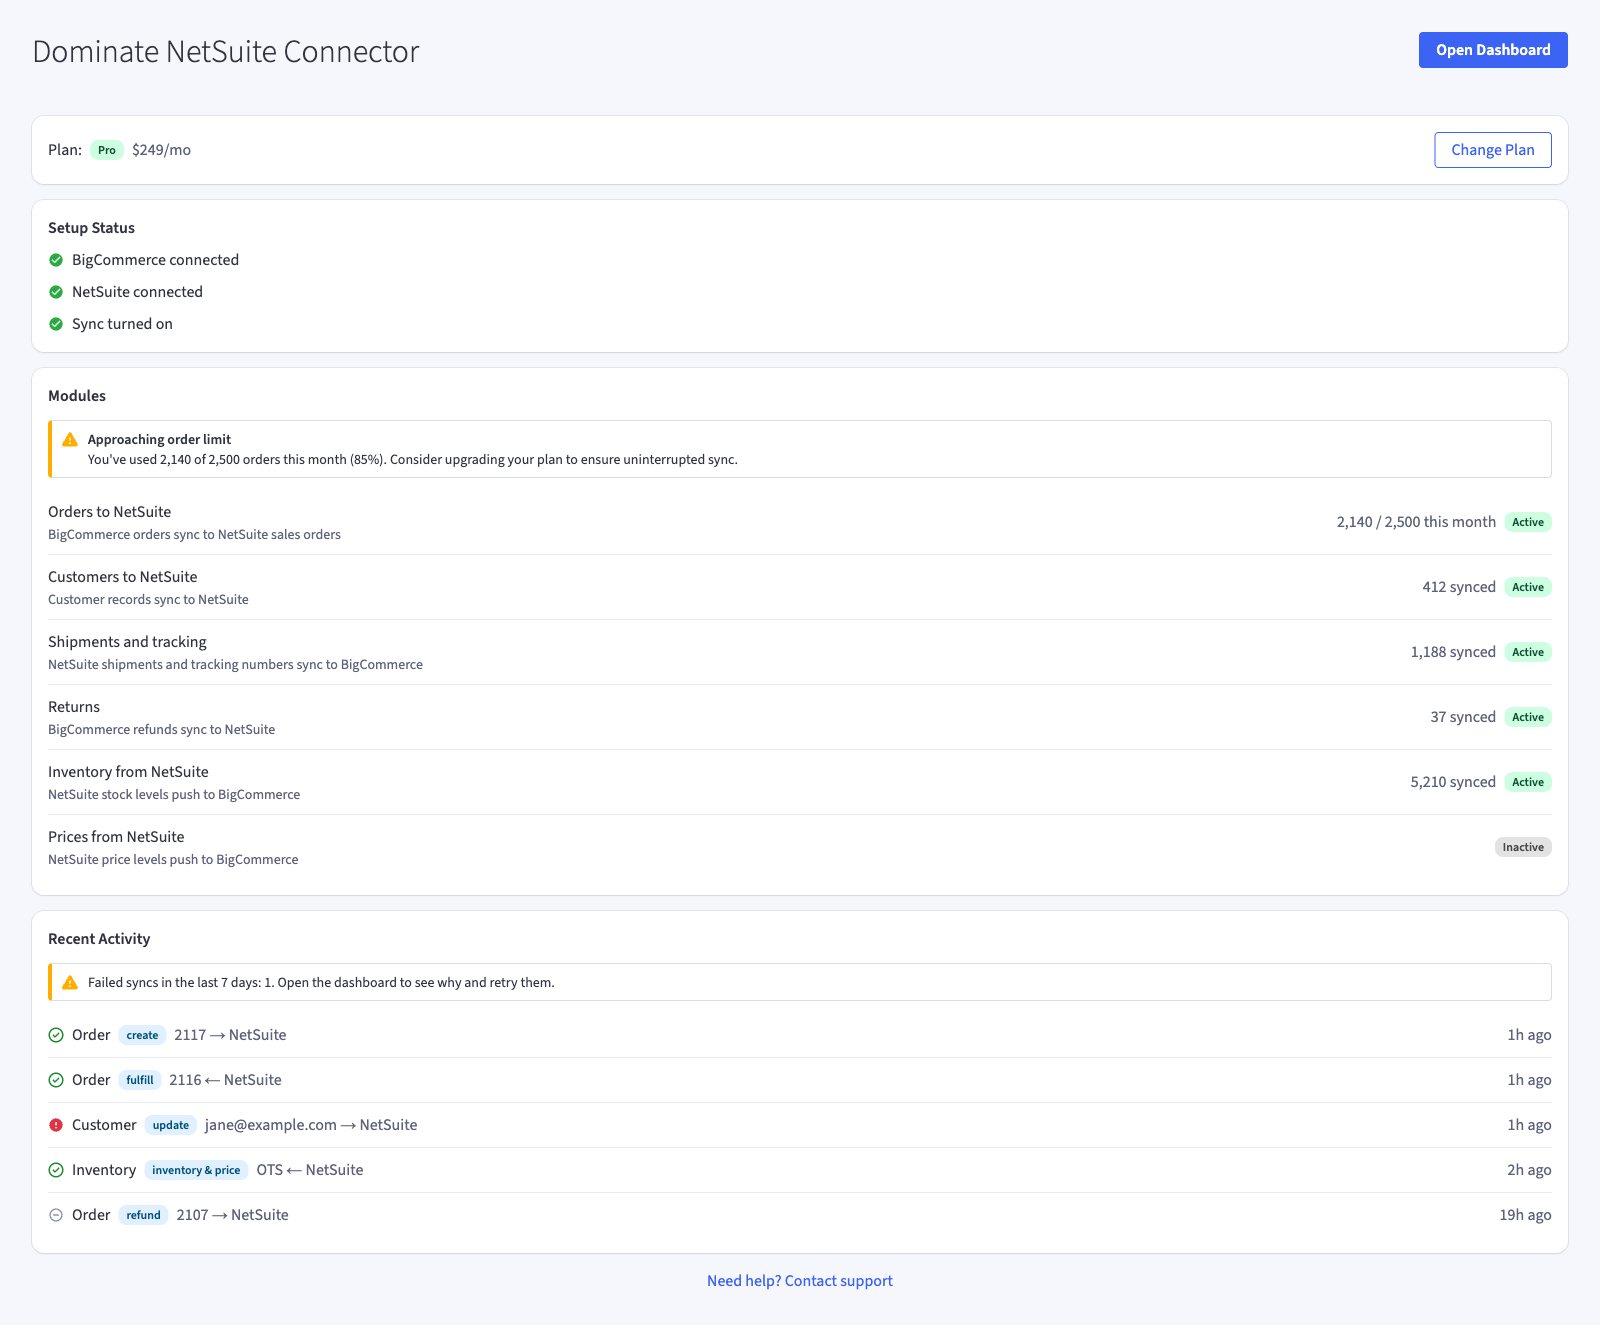Viewport: 1600px width, 1325px height.
Task: Select the fulfill tag on Order 2116
Action: [x=140, y=1080]
